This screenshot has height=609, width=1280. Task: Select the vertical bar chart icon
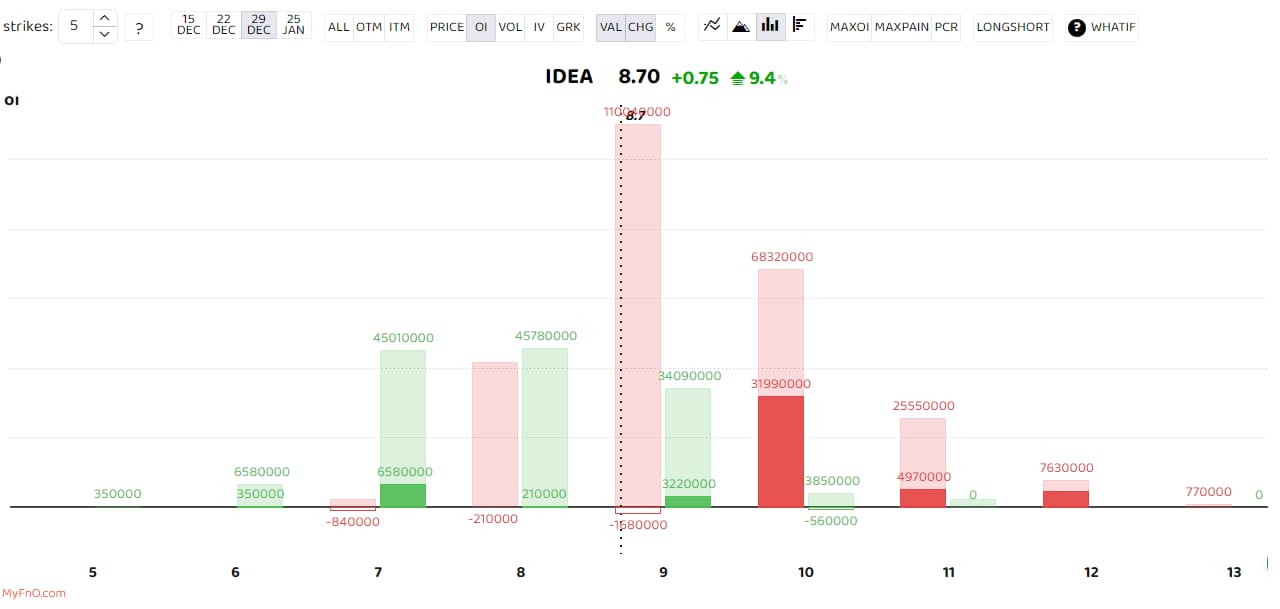(770, 26)
